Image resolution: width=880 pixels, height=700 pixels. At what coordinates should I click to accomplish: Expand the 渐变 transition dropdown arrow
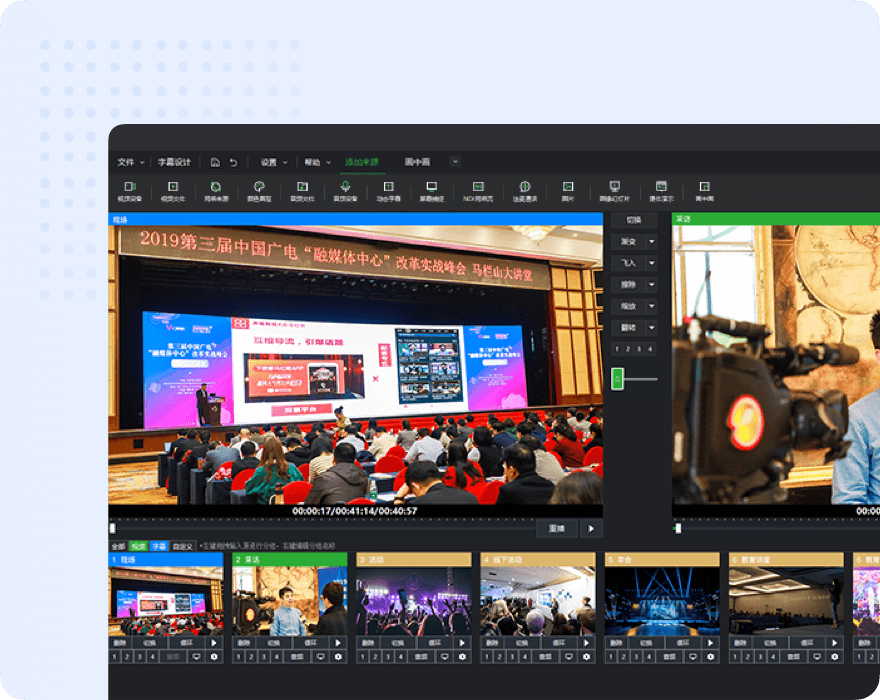[651, 242]
